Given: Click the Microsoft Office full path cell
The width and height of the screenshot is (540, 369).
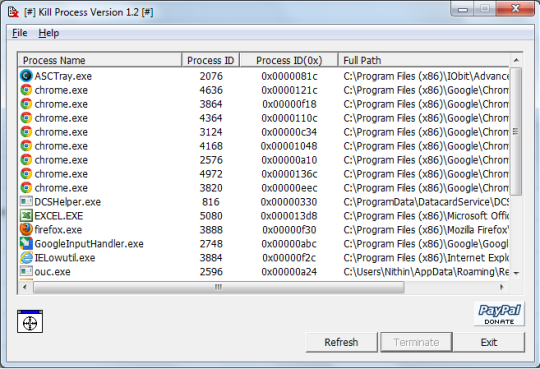Looking at the screenshot, I should coord(426,216).
